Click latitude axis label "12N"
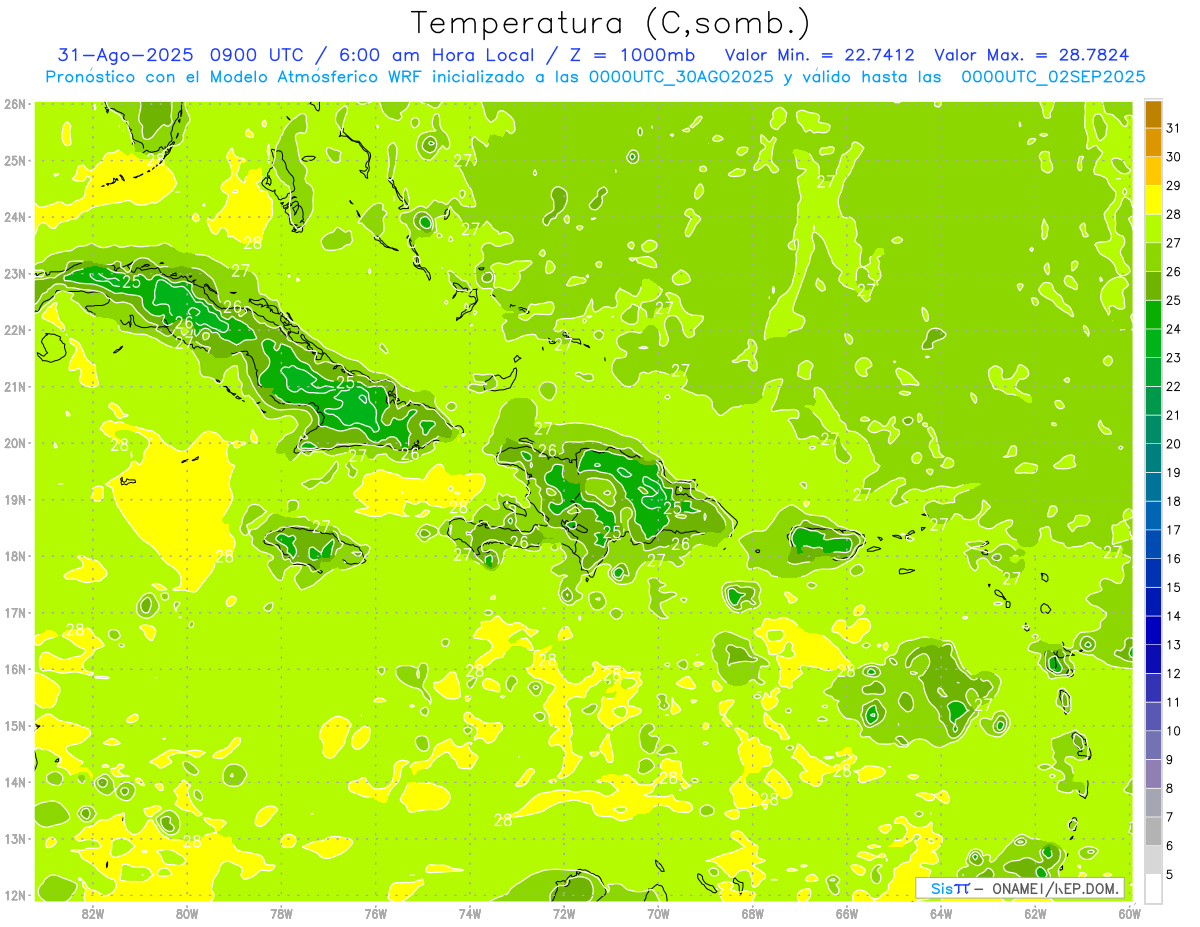Viewport: 1200px width, 927px height. 15,895
